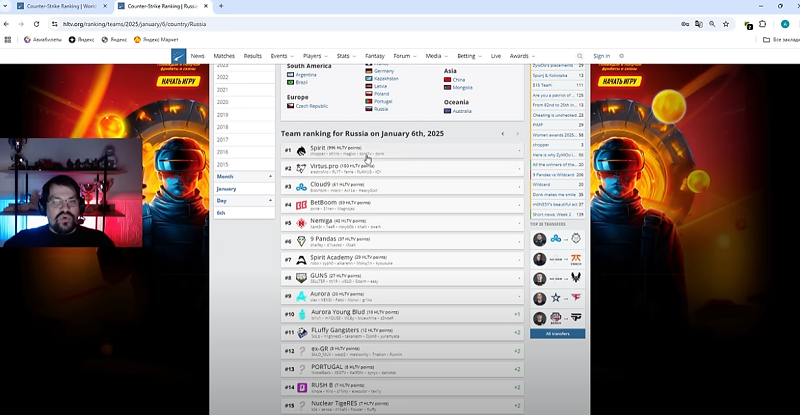Go to previous ranking date arrow
Screen dimensions: 800x415
click(503, 134)
